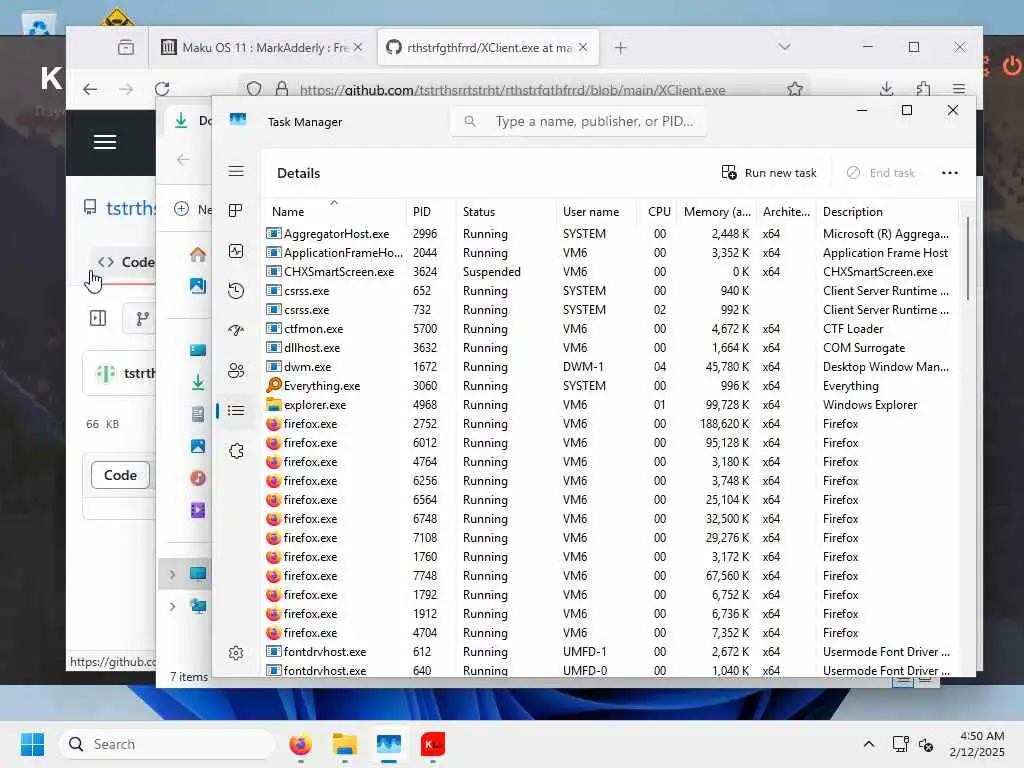Sort processes by PID column

click(430, 212)
